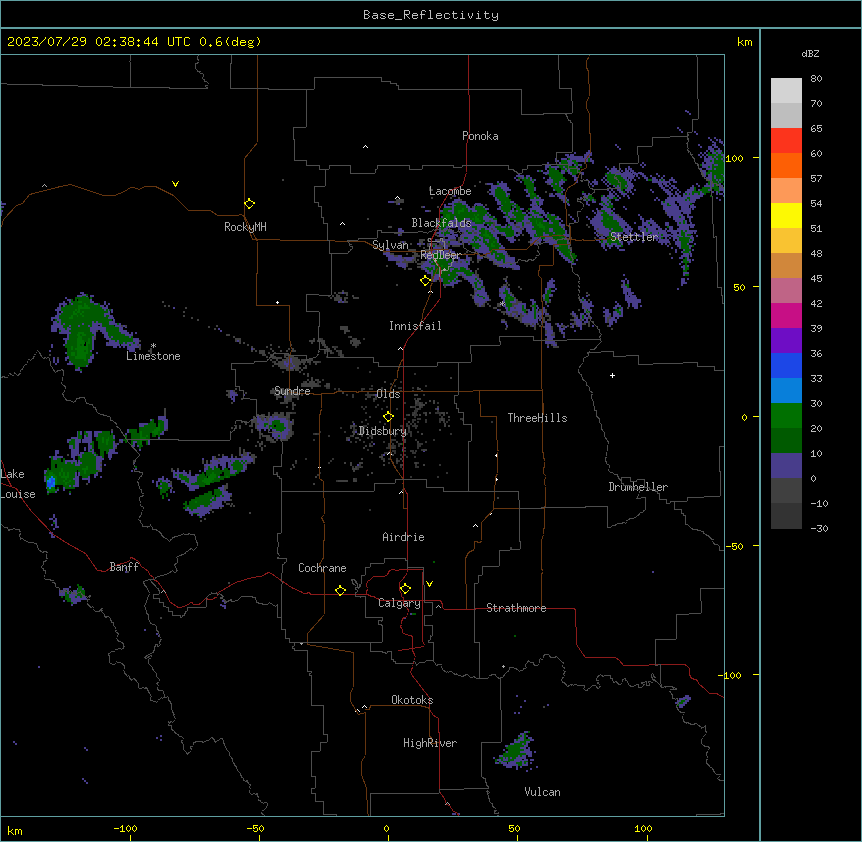Click the Innisfail city label

tap(415, 326)
